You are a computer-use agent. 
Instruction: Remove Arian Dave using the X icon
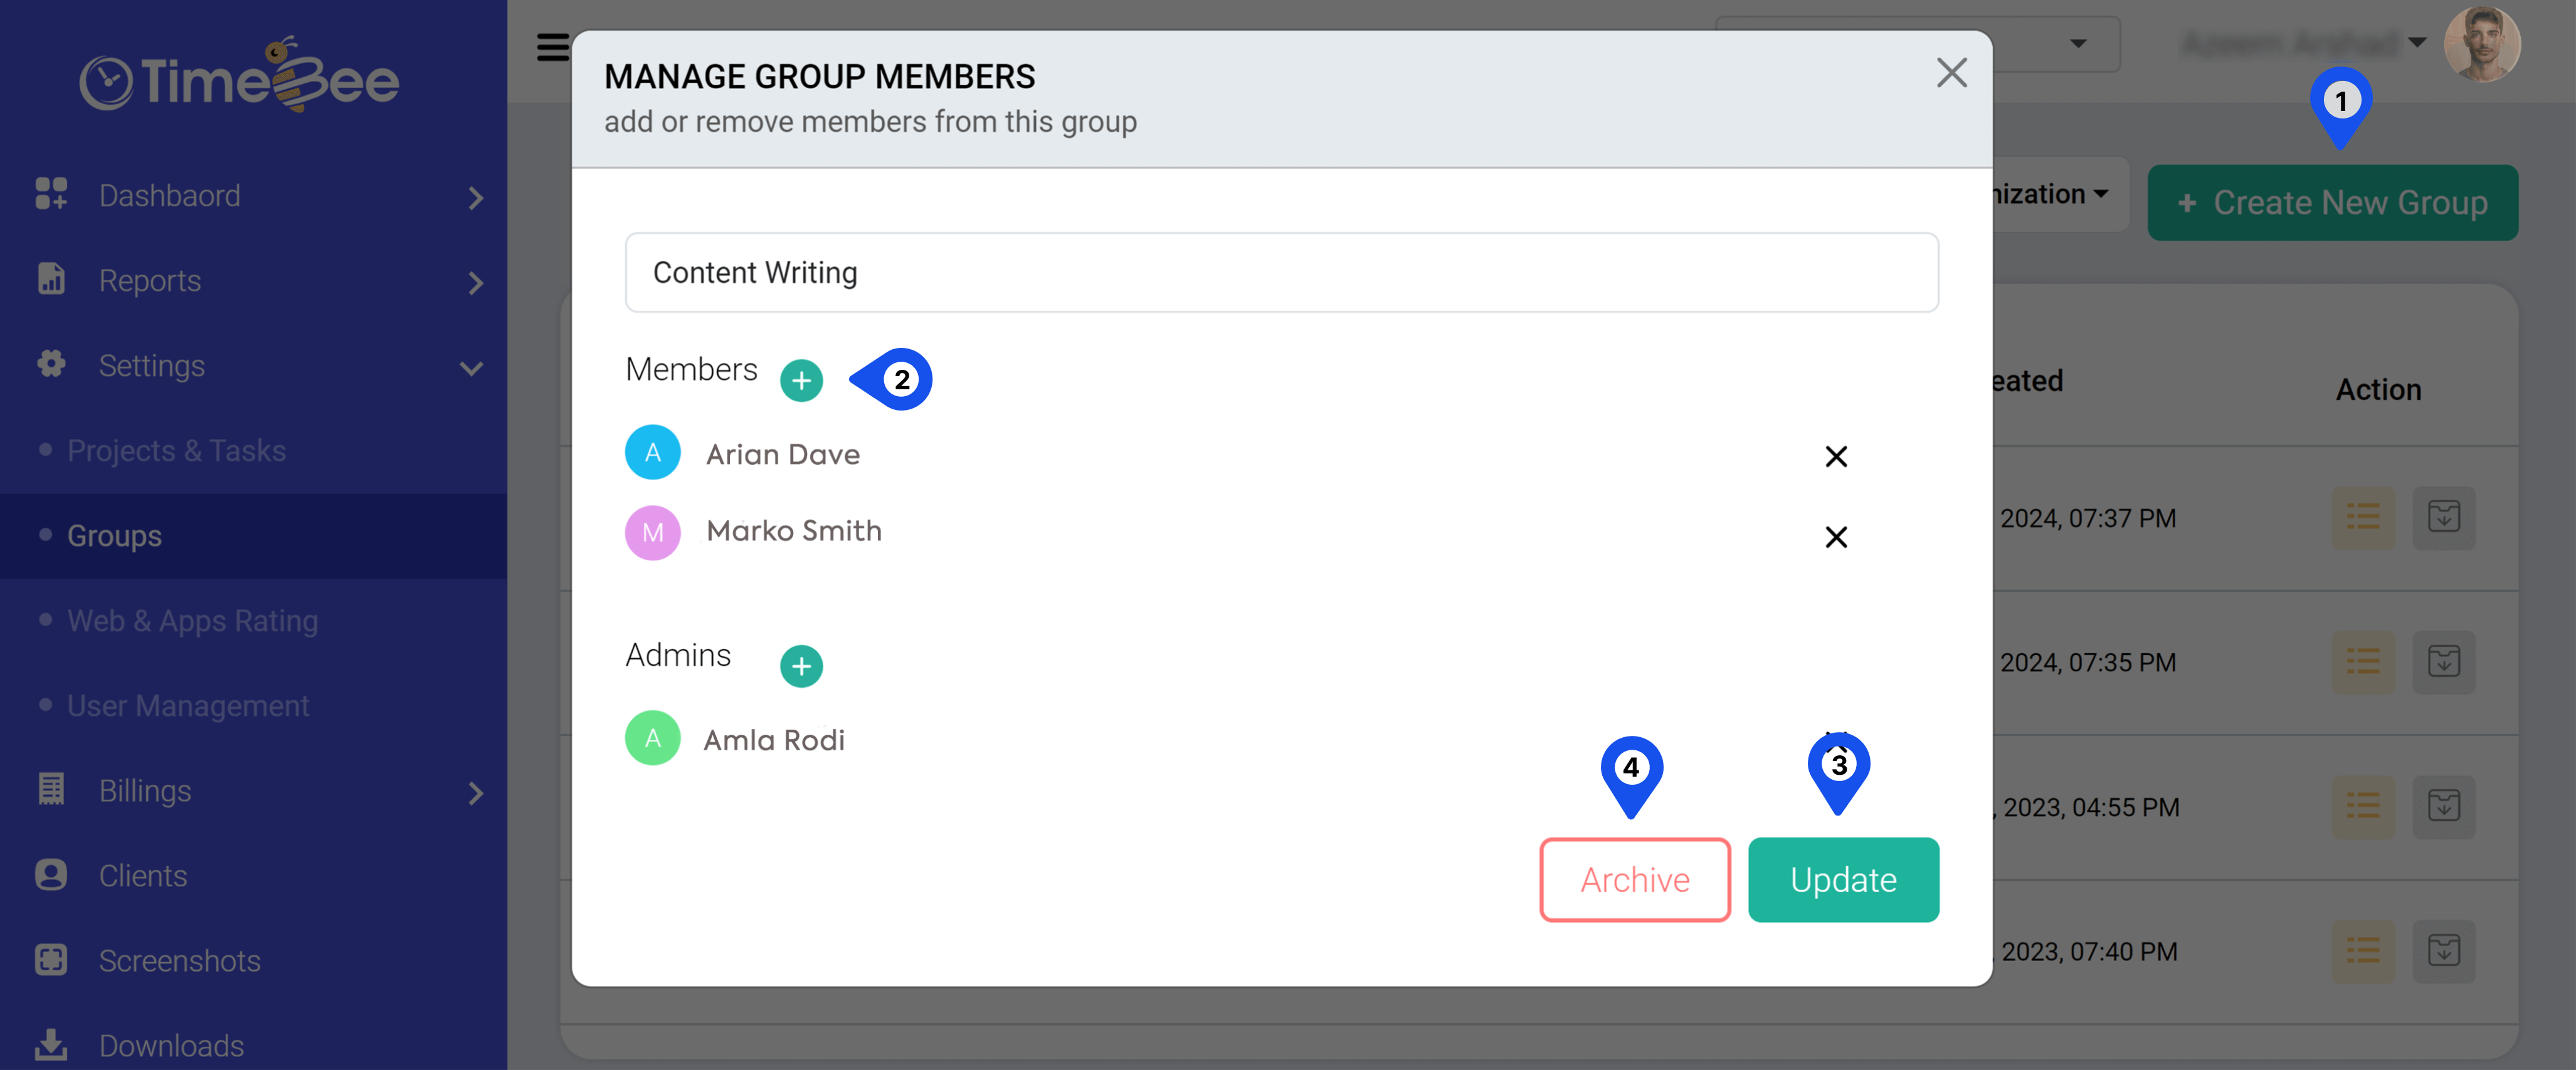tap(1836, 457)
